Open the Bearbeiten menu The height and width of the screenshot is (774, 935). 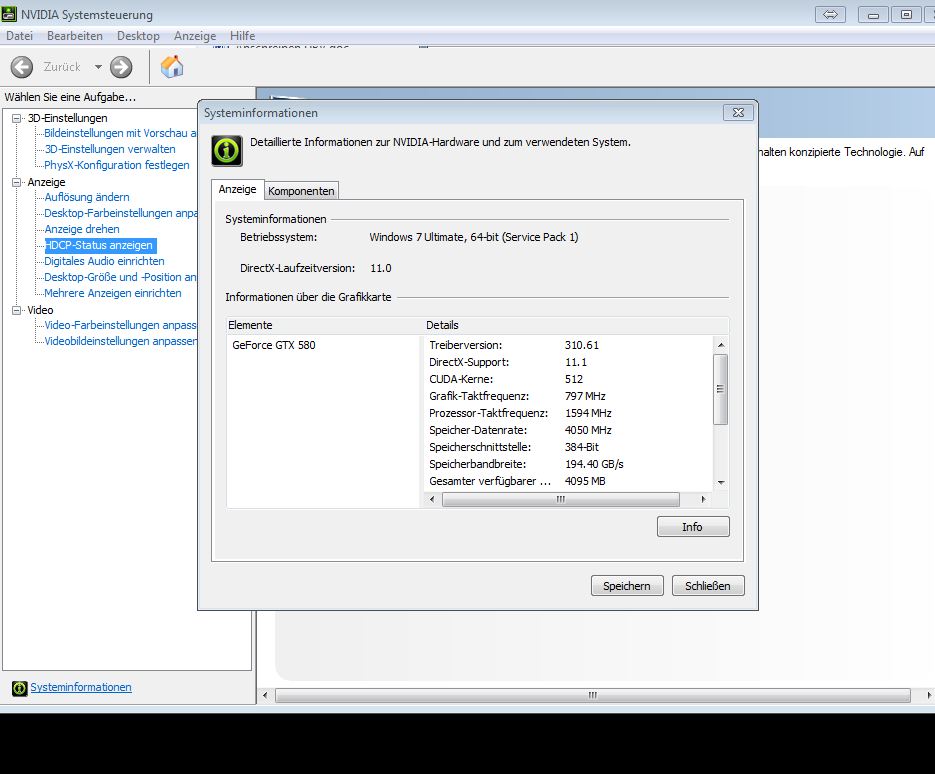point(75,36)
